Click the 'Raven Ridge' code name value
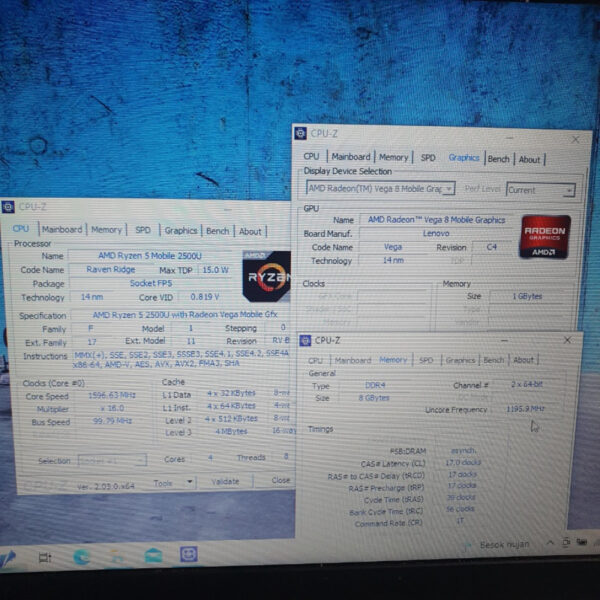Viewport: 600px width, 600px height. [x=111, y=269]
